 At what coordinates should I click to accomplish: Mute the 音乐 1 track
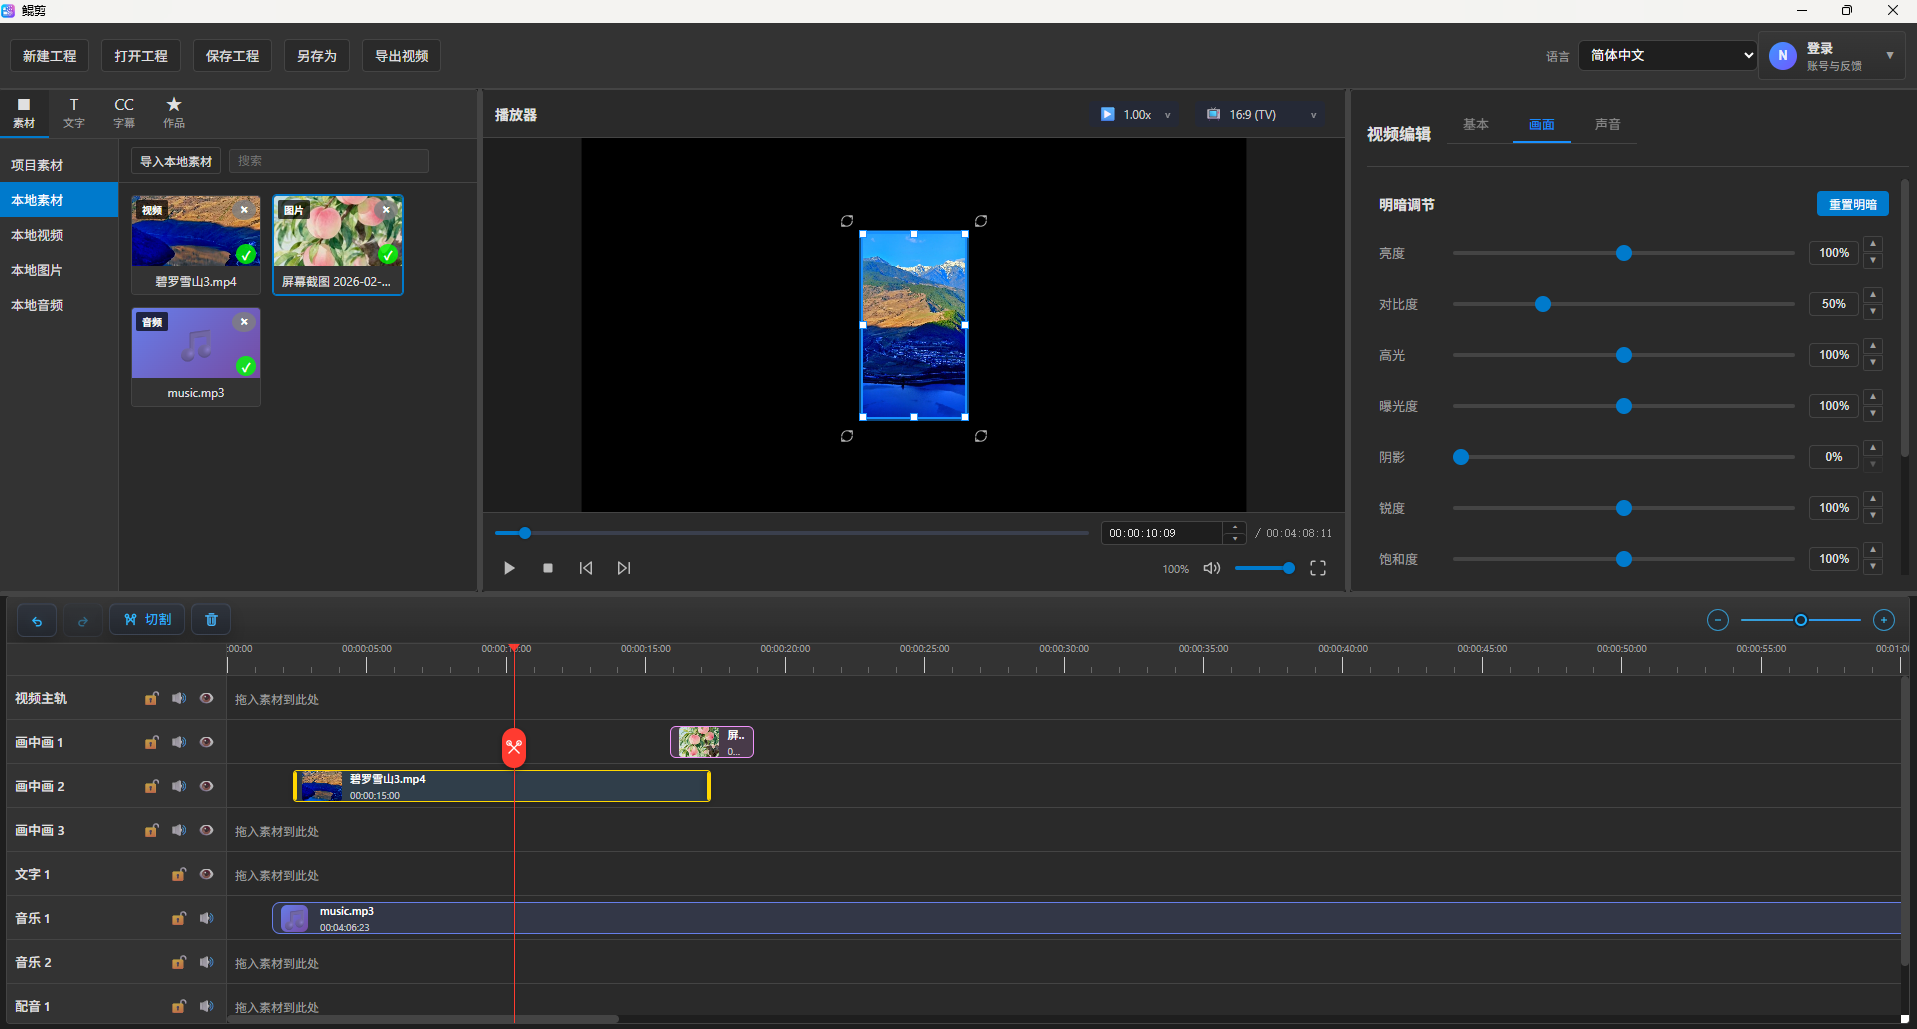pyautogui.click(x=206, y=918)
